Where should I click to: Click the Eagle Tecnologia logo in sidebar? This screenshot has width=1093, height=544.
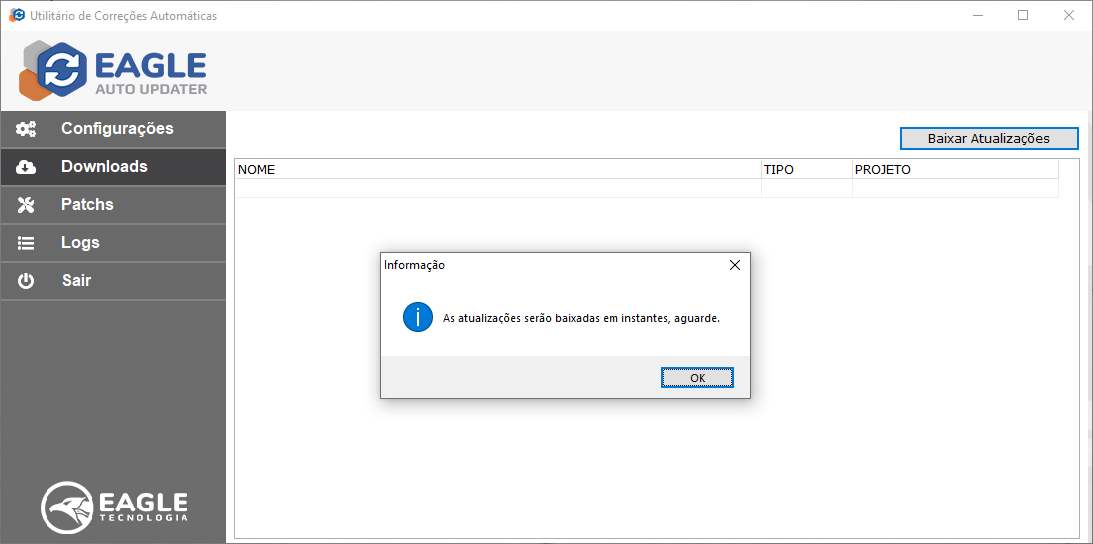click(x=114, y=507)
